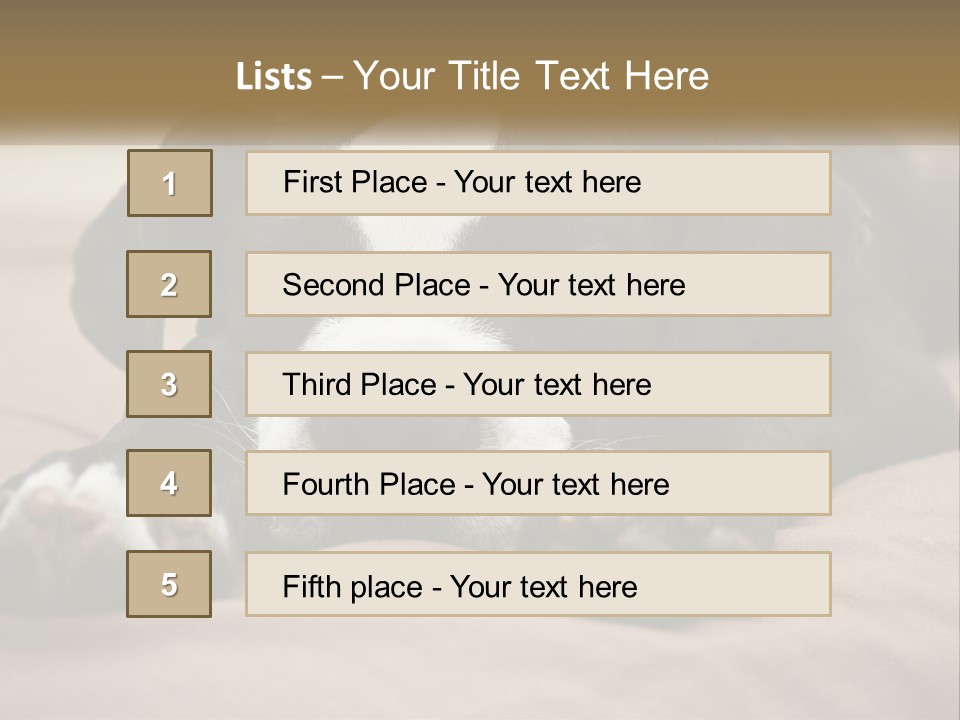Click "Your text here" in Fifth place row

click(543, 586)
